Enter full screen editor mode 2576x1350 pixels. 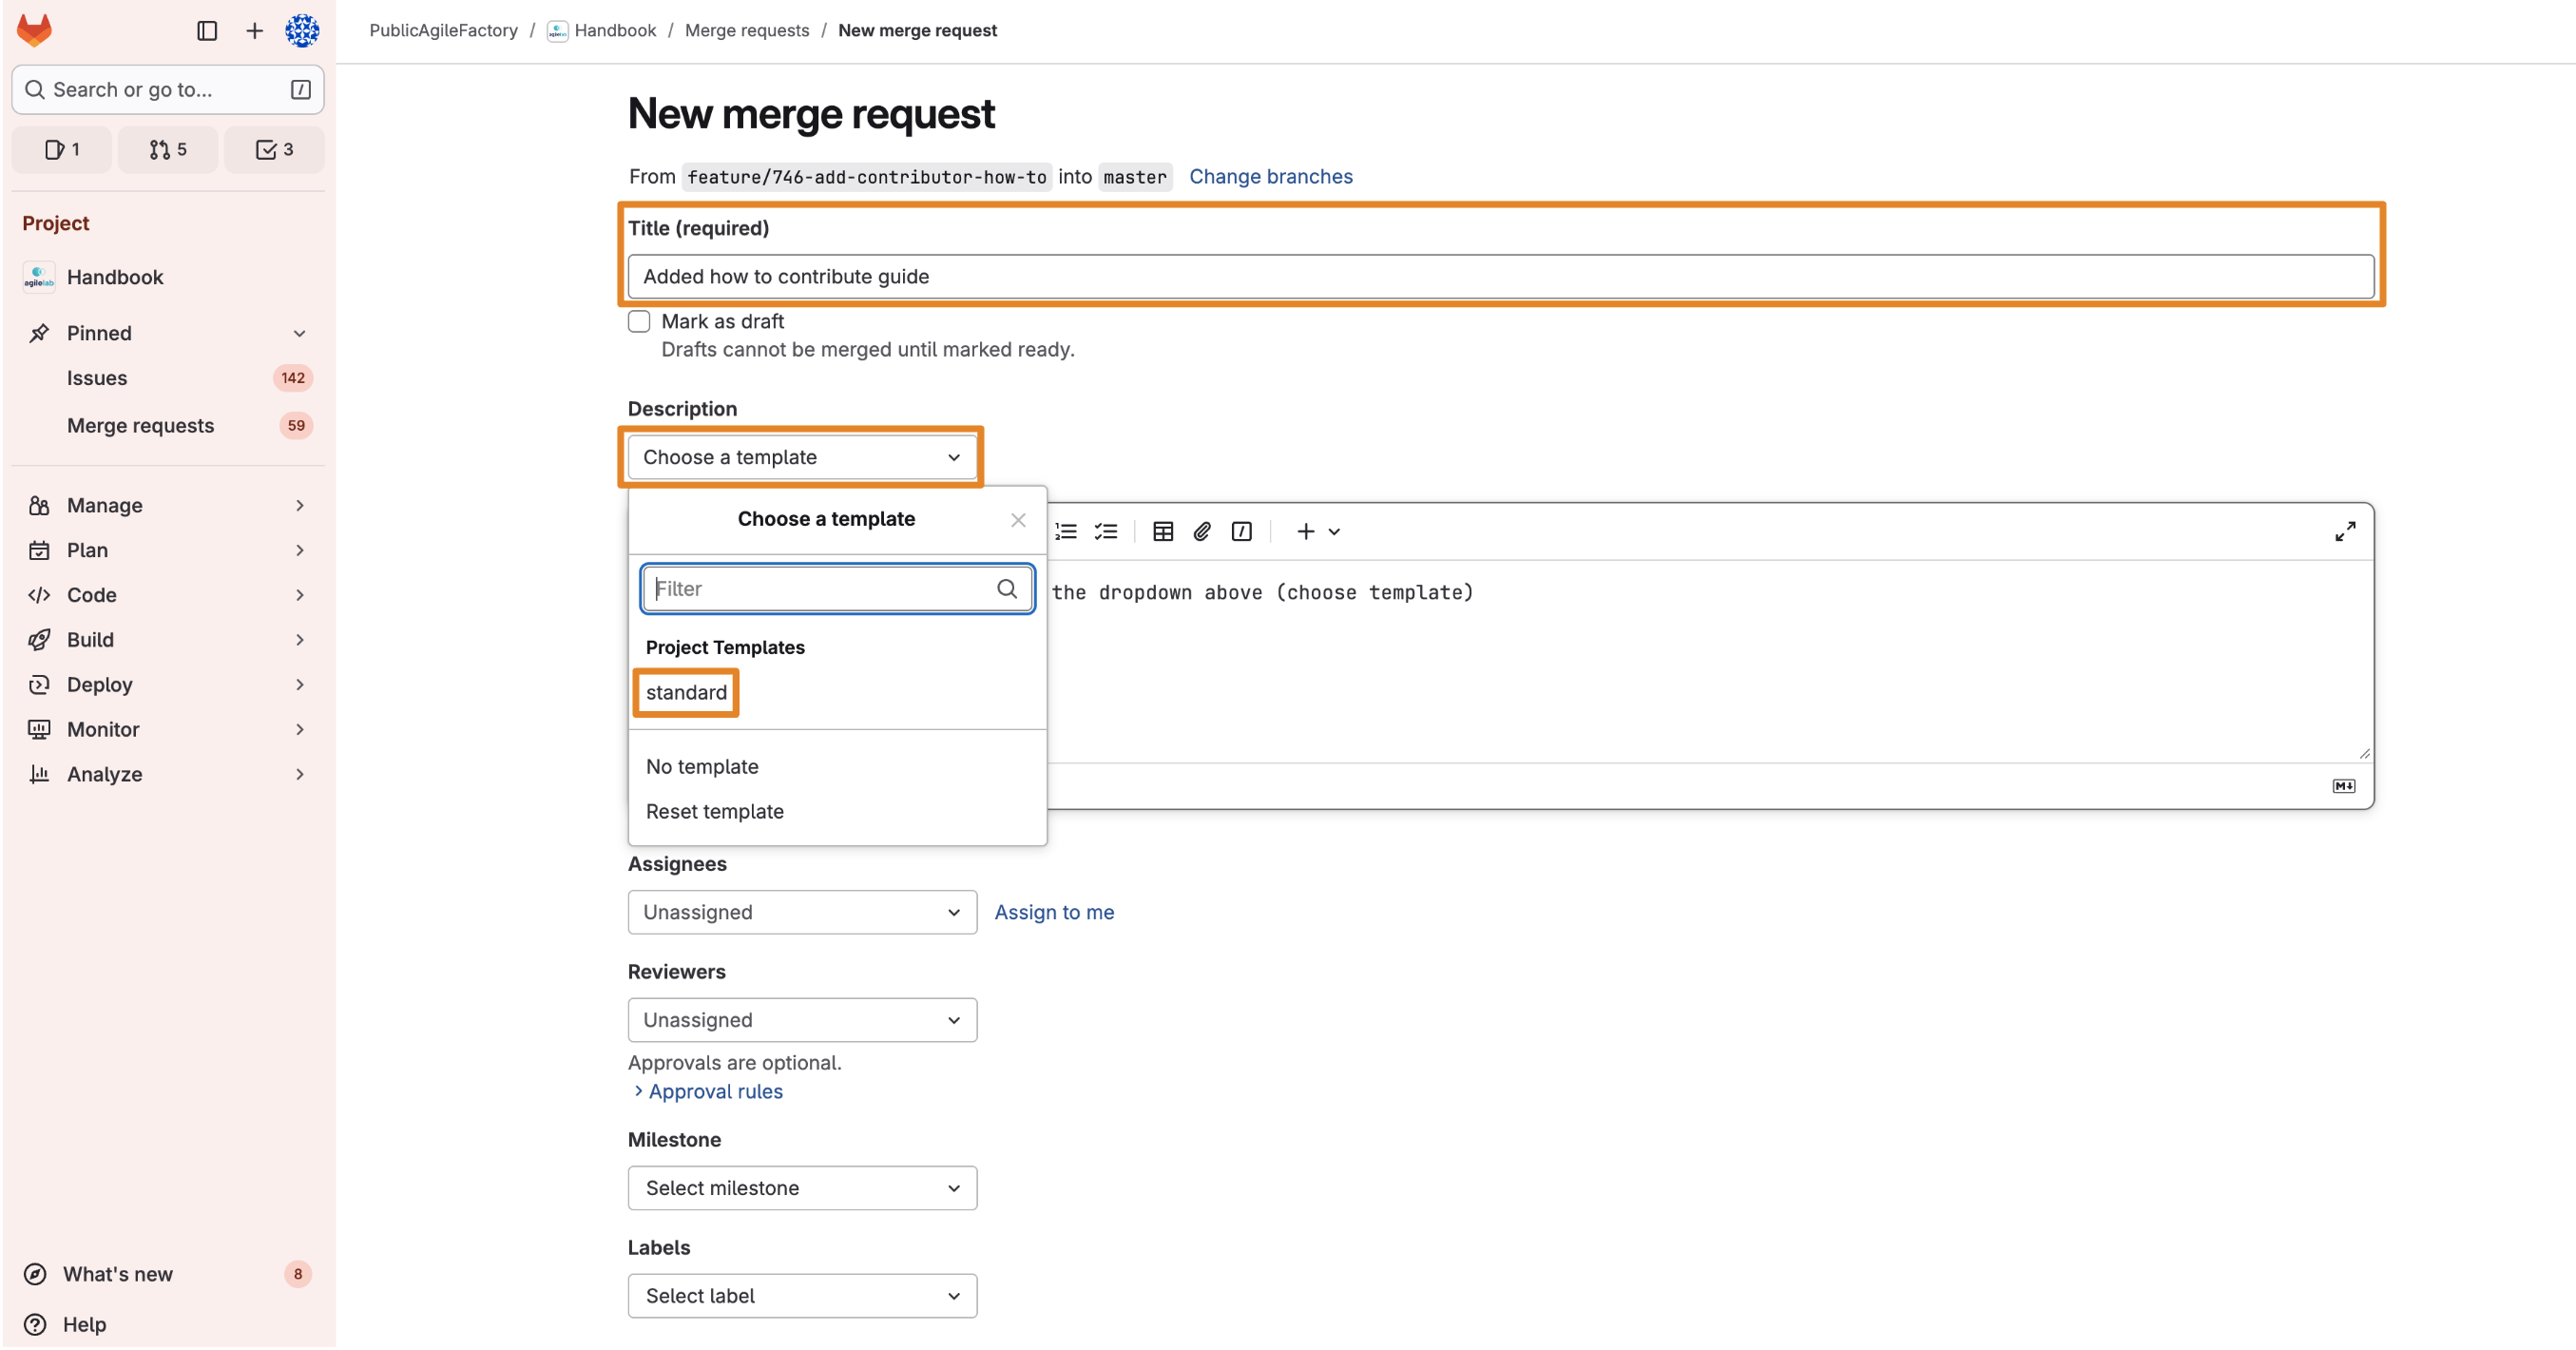(2344, 531)
